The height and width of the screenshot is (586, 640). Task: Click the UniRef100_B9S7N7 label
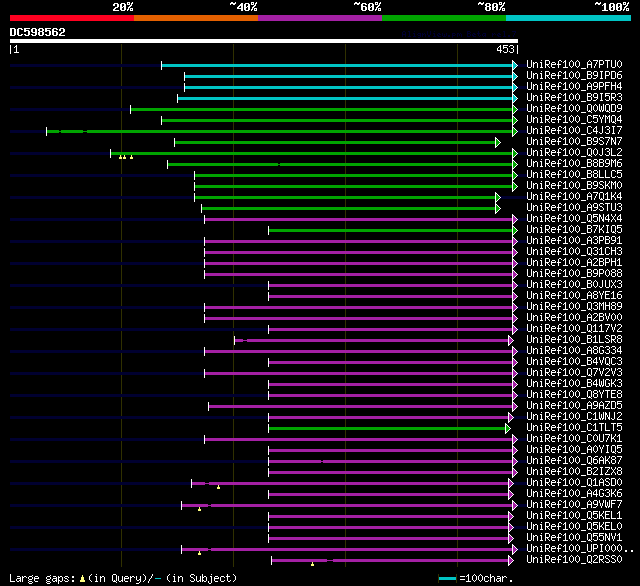[x=574, y=142]
